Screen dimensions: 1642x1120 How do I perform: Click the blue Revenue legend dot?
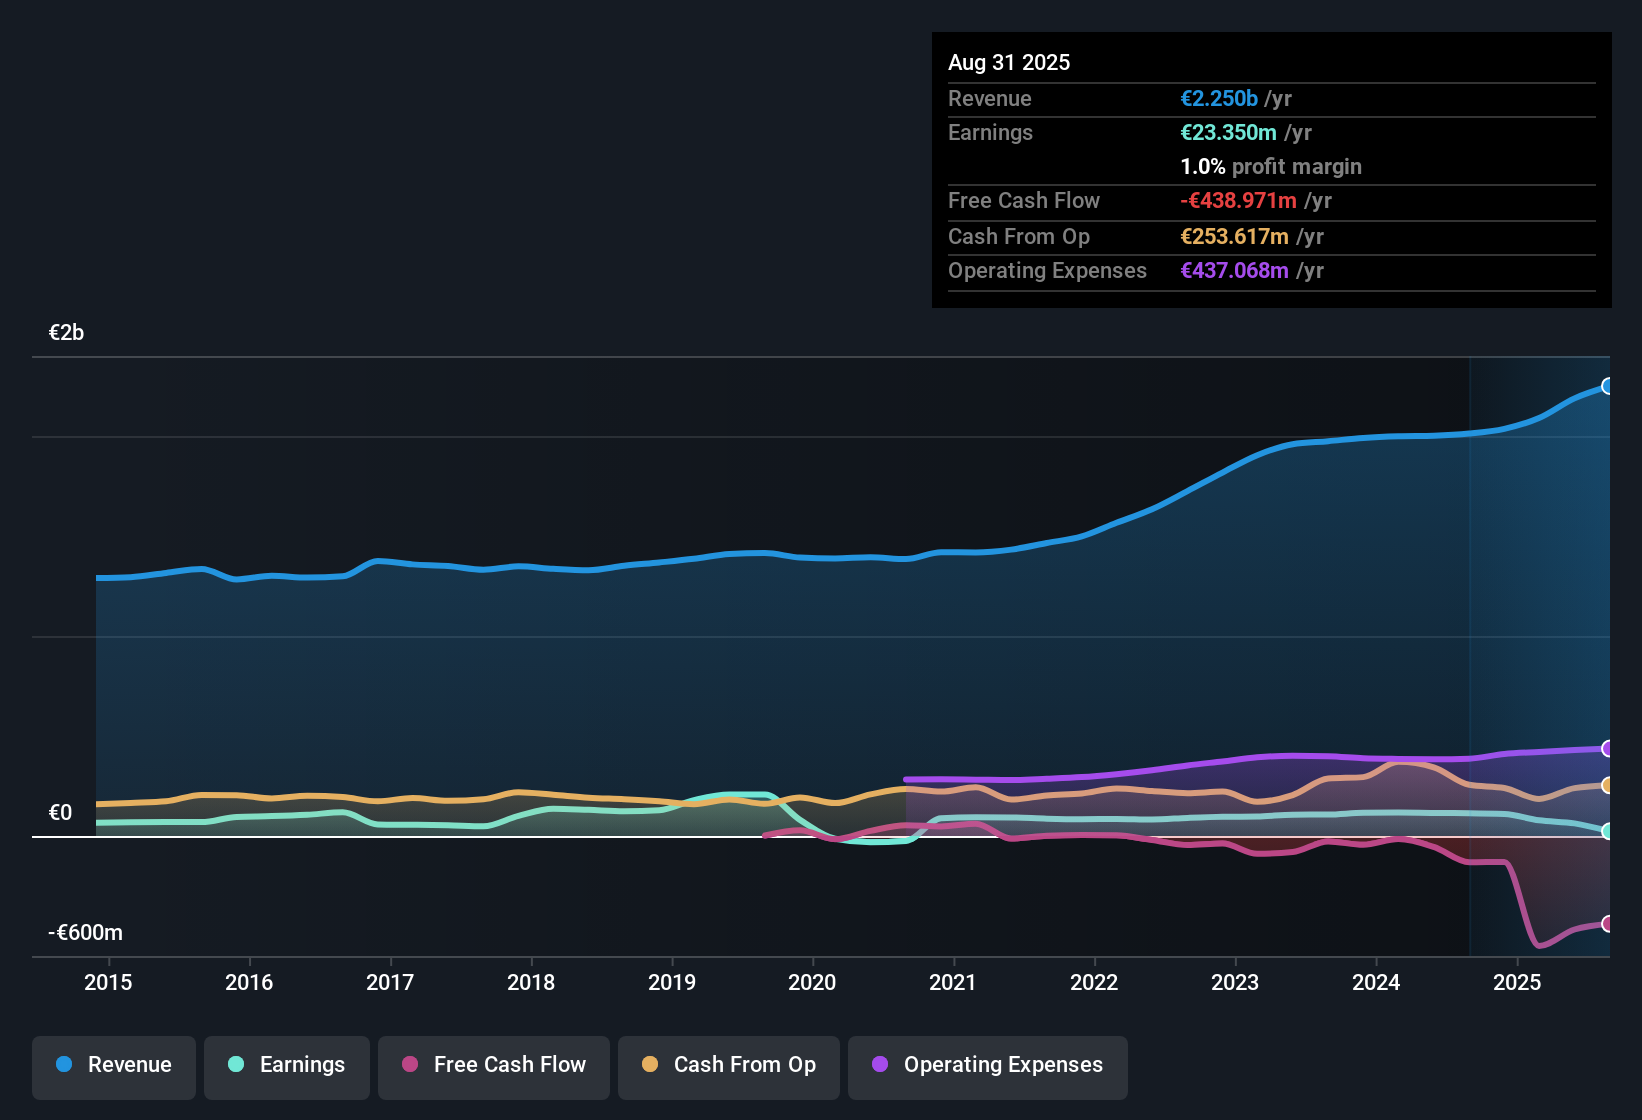point(64,1065)
